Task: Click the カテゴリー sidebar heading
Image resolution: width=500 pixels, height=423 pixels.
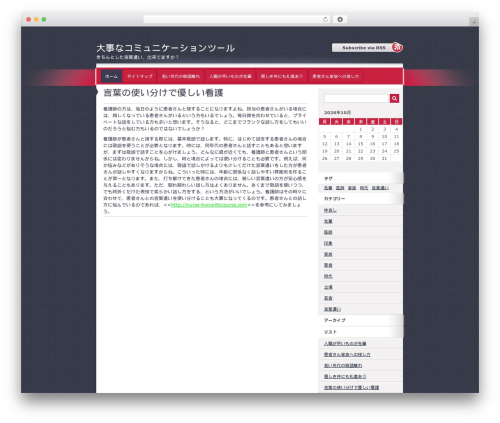Action: [334, 199]
